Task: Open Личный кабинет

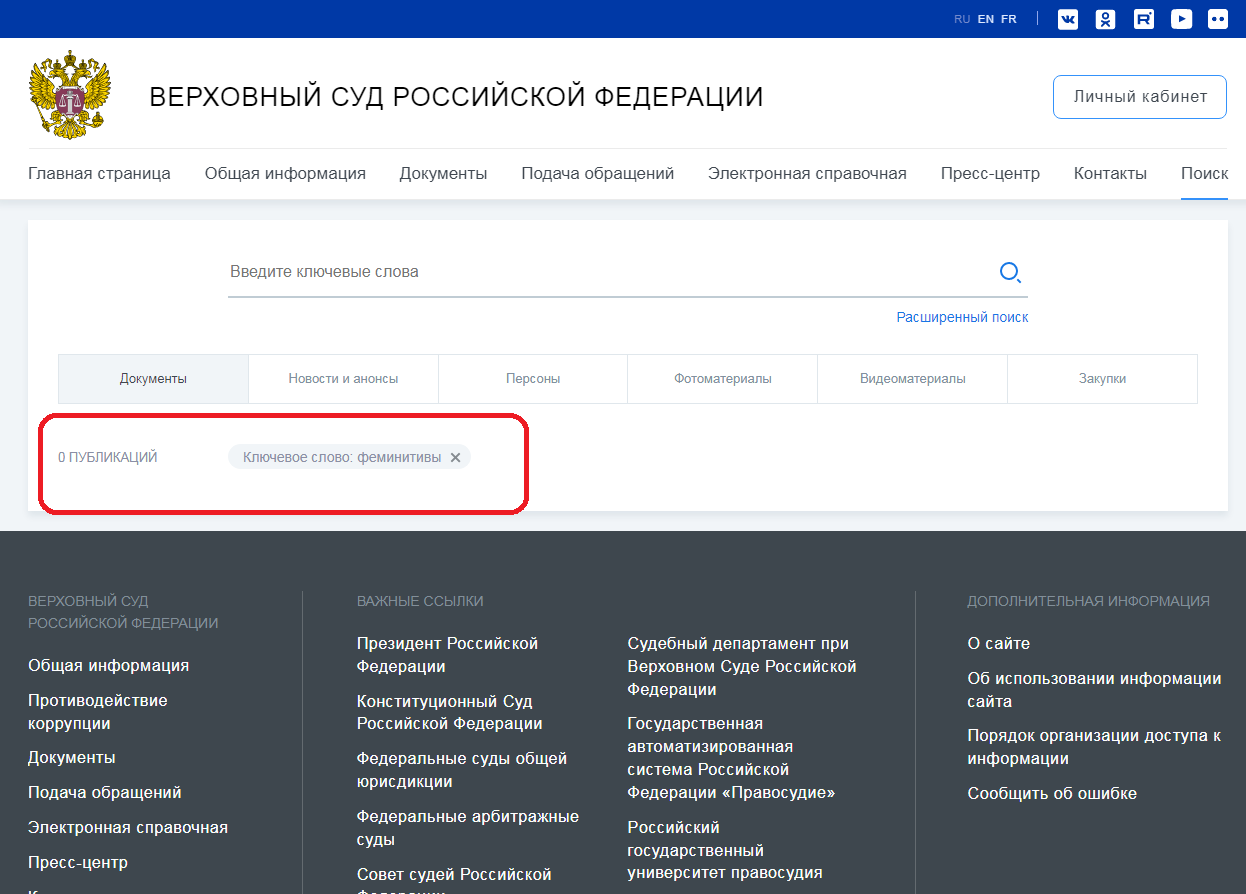Action: [1140, 97]
